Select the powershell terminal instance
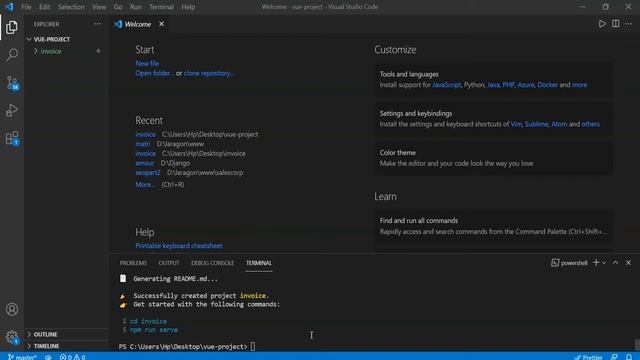Screen dimensions: 640x360 tap(569, 263)
